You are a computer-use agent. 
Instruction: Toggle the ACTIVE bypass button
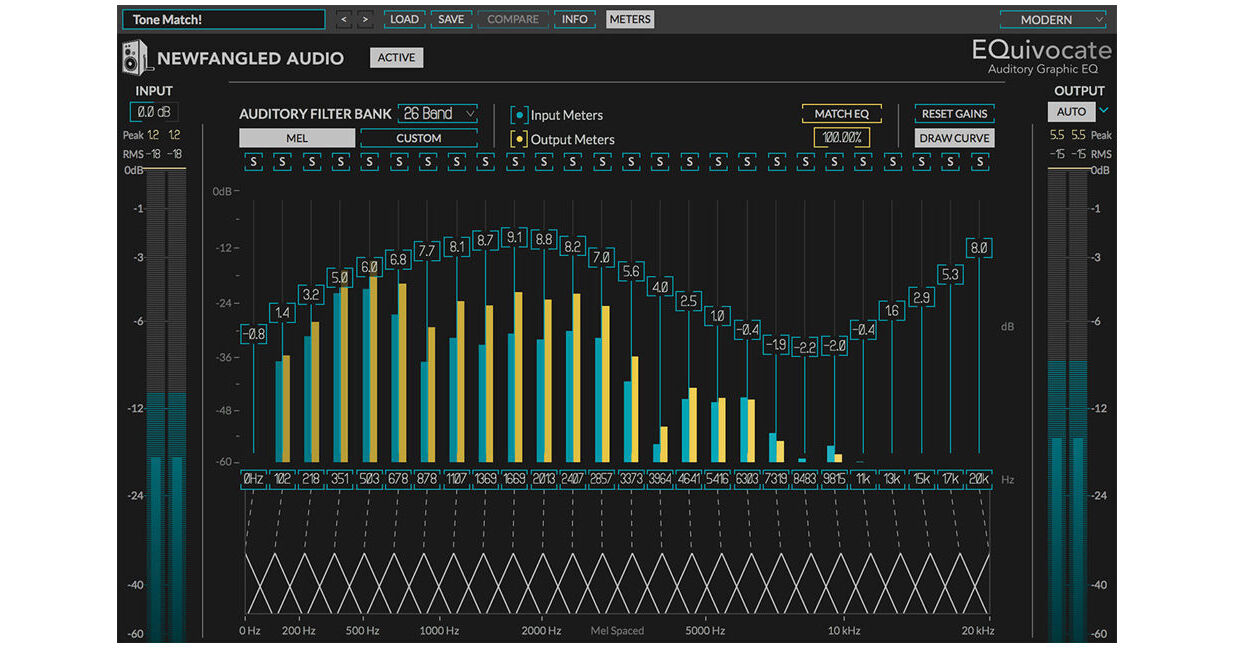pyautogui.click(x=396, y=58)
